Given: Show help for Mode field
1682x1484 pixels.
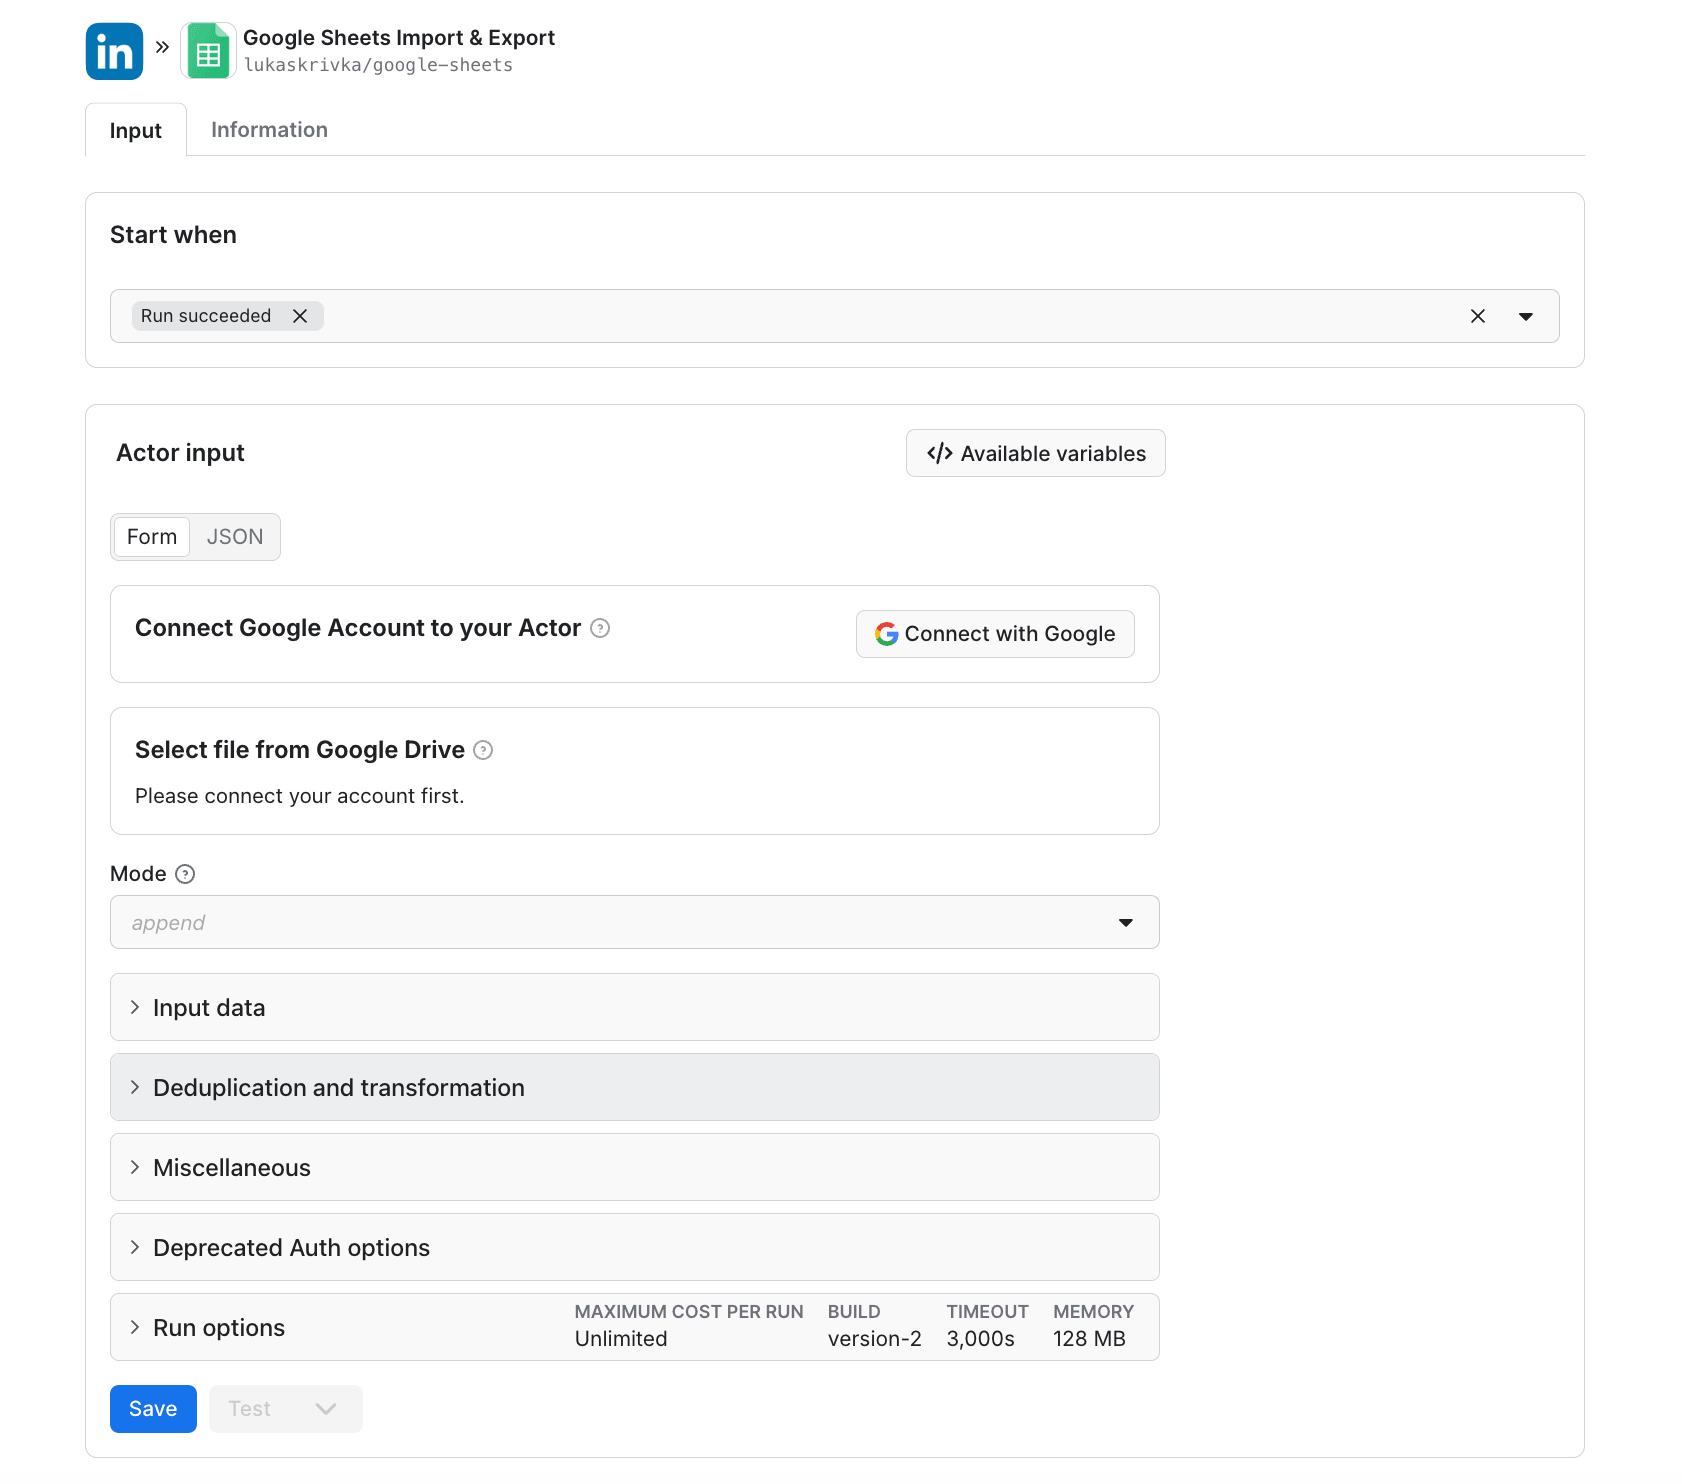Looking at the screenshot, I should [x=185, y=874].
